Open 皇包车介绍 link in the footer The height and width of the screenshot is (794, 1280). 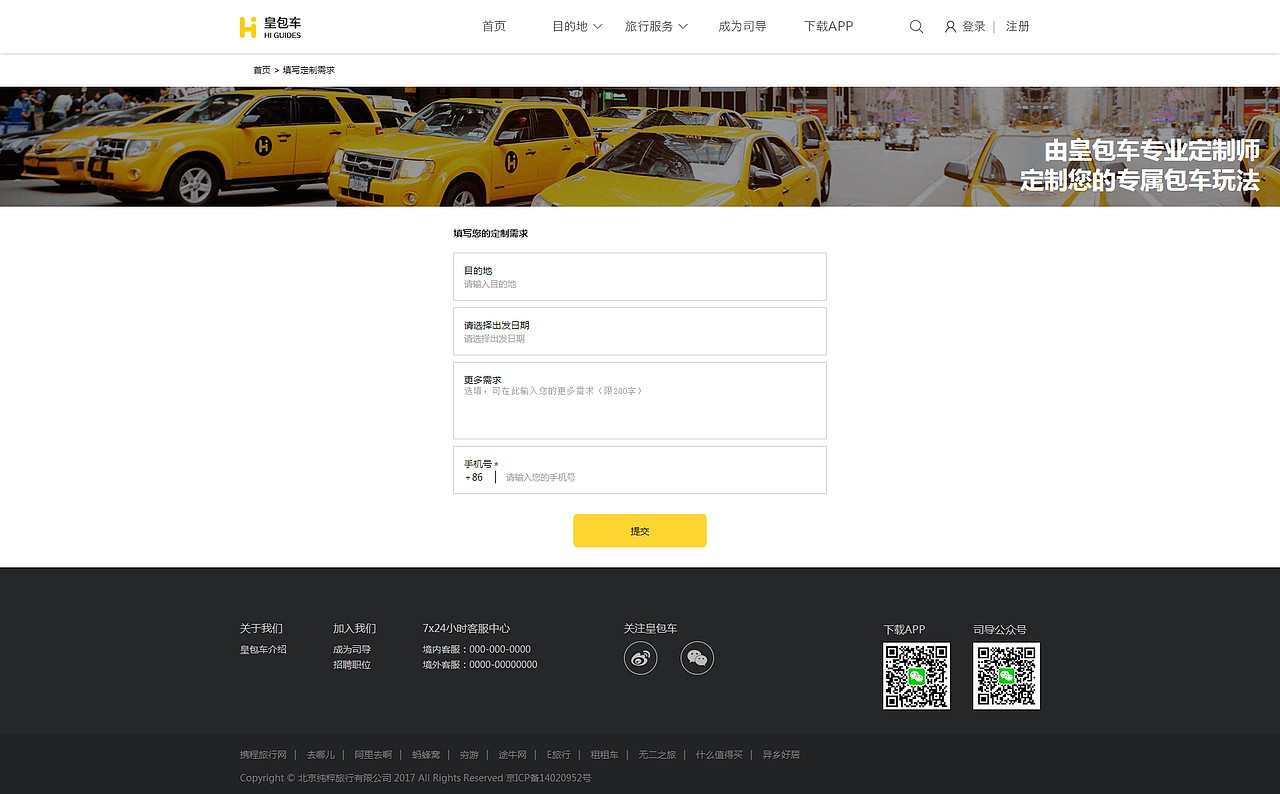tap(263, 650)
